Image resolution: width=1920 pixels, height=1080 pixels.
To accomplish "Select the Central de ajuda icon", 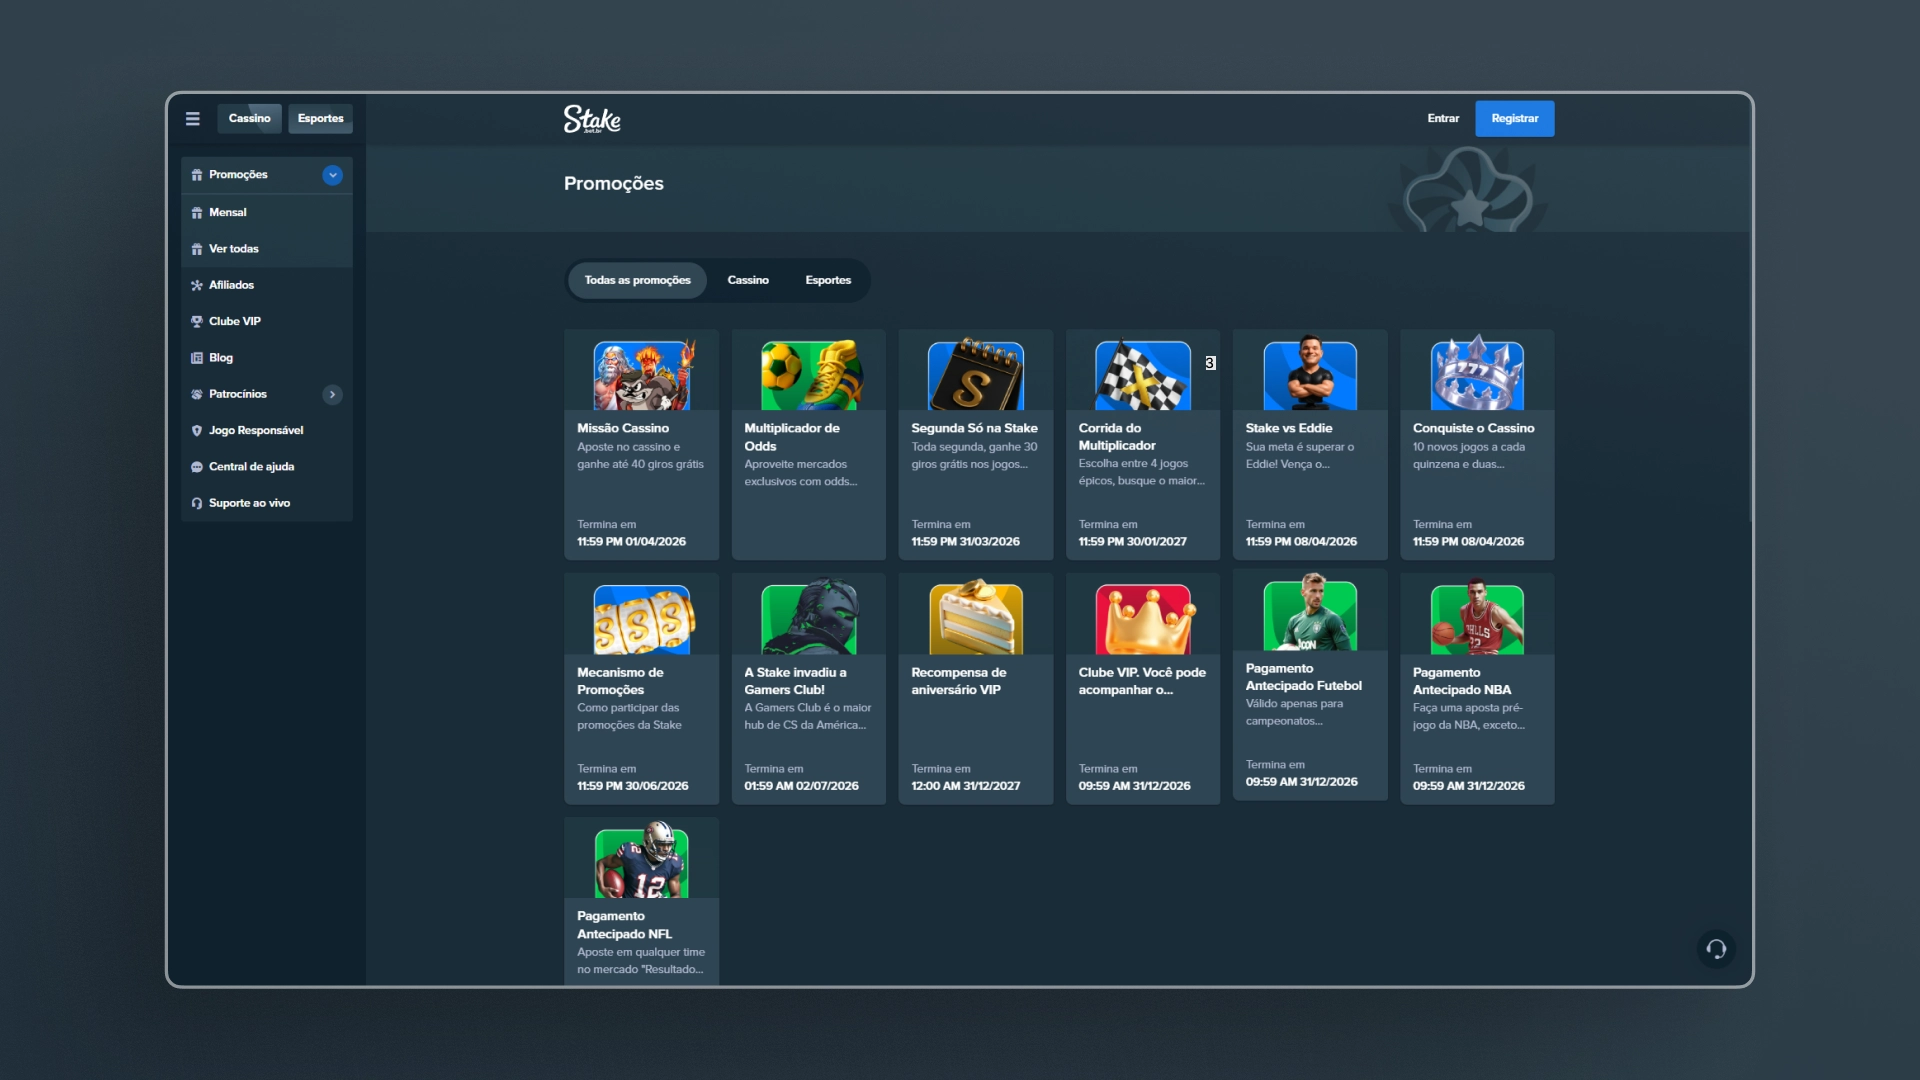I will pyautogui.click(x=197, y=467).
